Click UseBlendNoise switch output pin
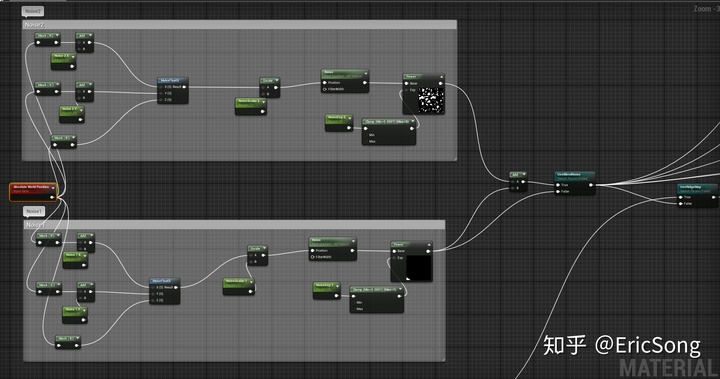The image size is (720, 379). (x=591, y=185)
